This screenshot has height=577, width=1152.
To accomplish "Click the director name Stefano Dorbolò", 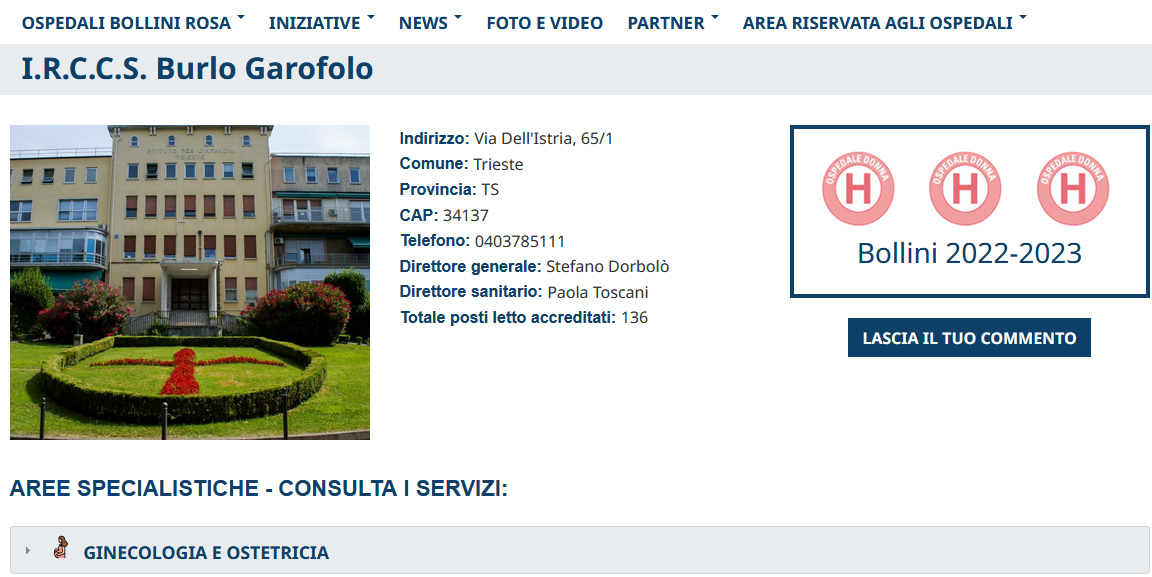I will pos(608,266).
